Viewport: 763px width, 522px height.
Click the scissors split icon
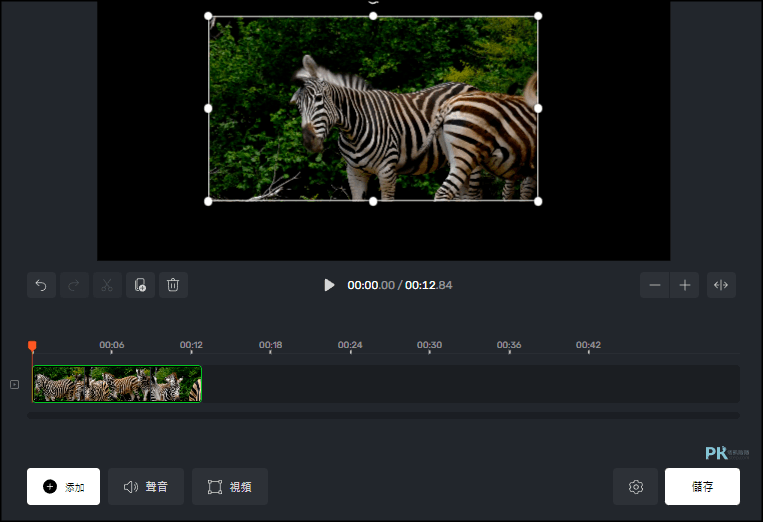[x=107, y=285]
